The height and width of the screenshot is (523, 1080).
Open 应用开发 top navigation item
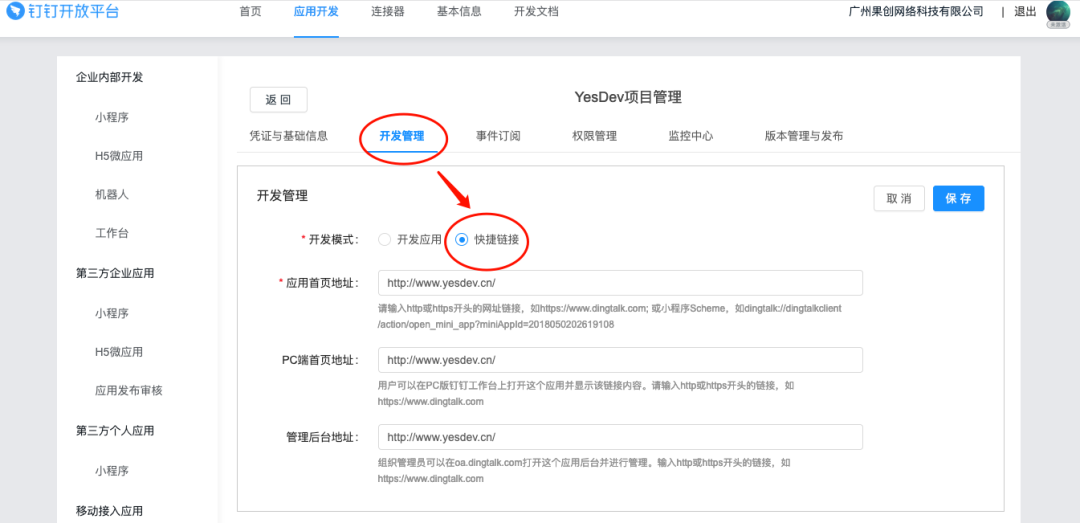[x=316, y=12]
